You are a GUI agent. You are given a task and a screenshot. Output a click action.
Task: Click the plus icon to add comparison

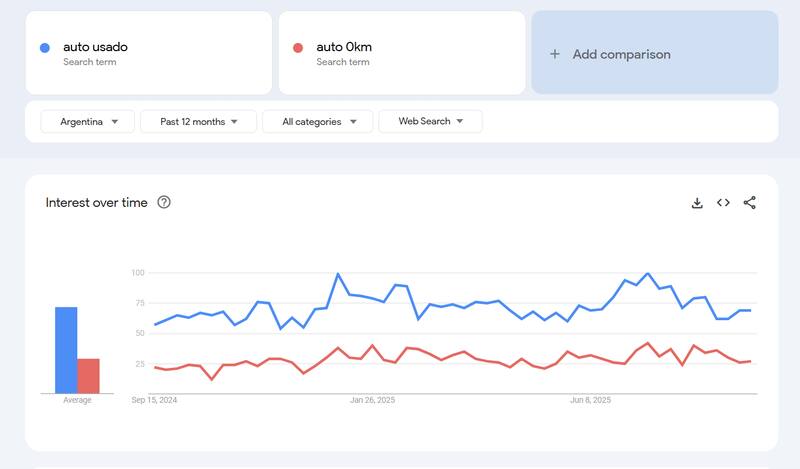point(555,54)
